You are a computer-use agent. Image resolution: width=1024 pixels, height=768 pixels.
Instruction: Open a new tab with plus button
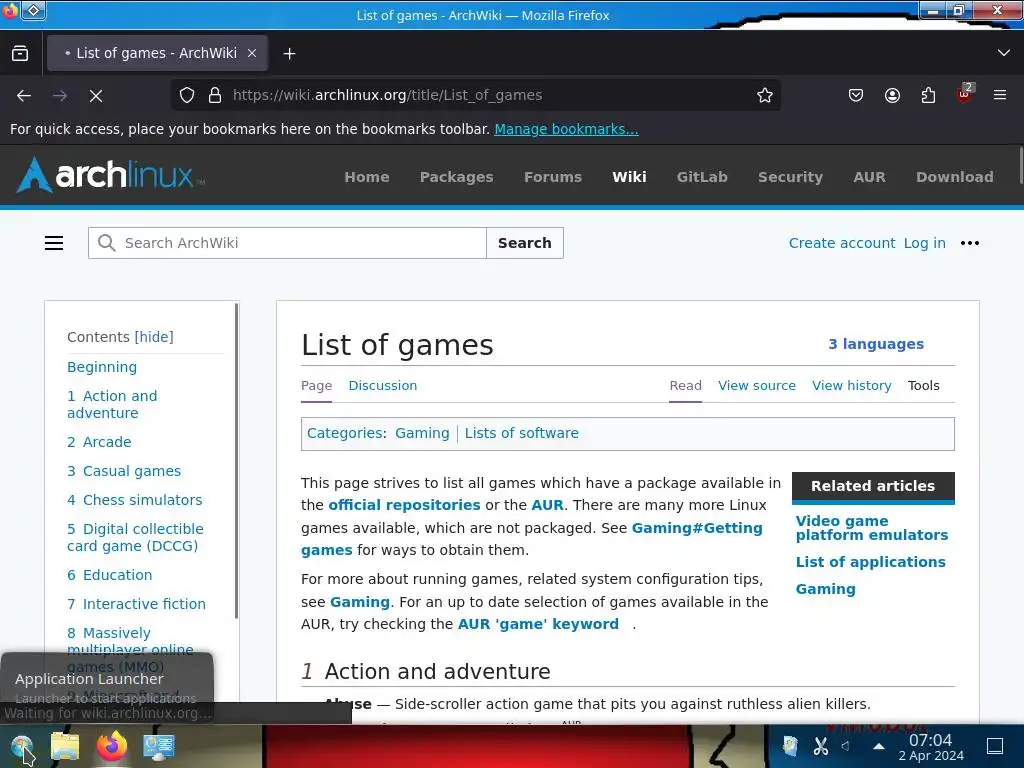[x=289, y=54]
